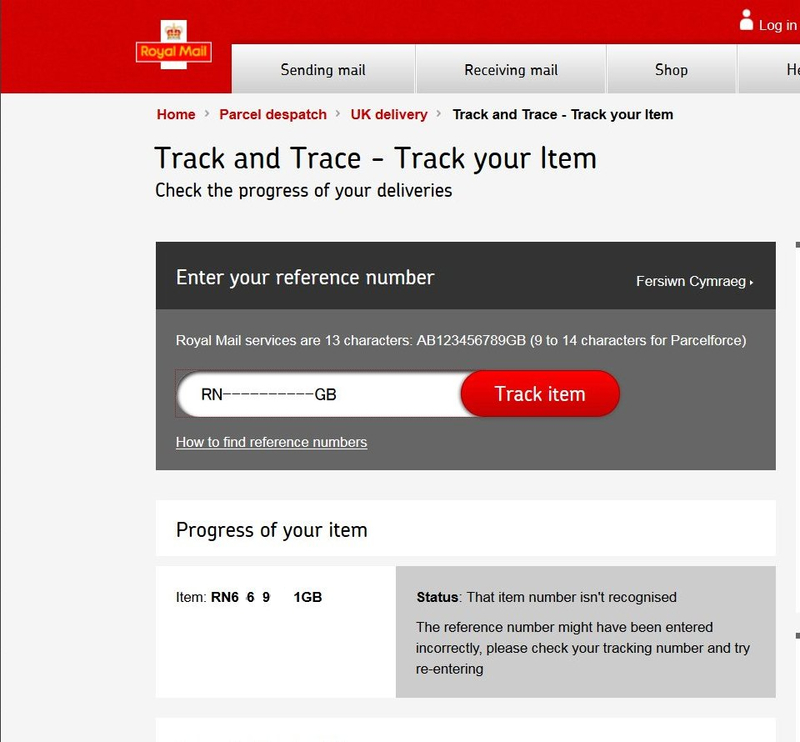The width and height of the screenshot is (800, 742).
Task: Open the Log in link
Action: (778, 25)
